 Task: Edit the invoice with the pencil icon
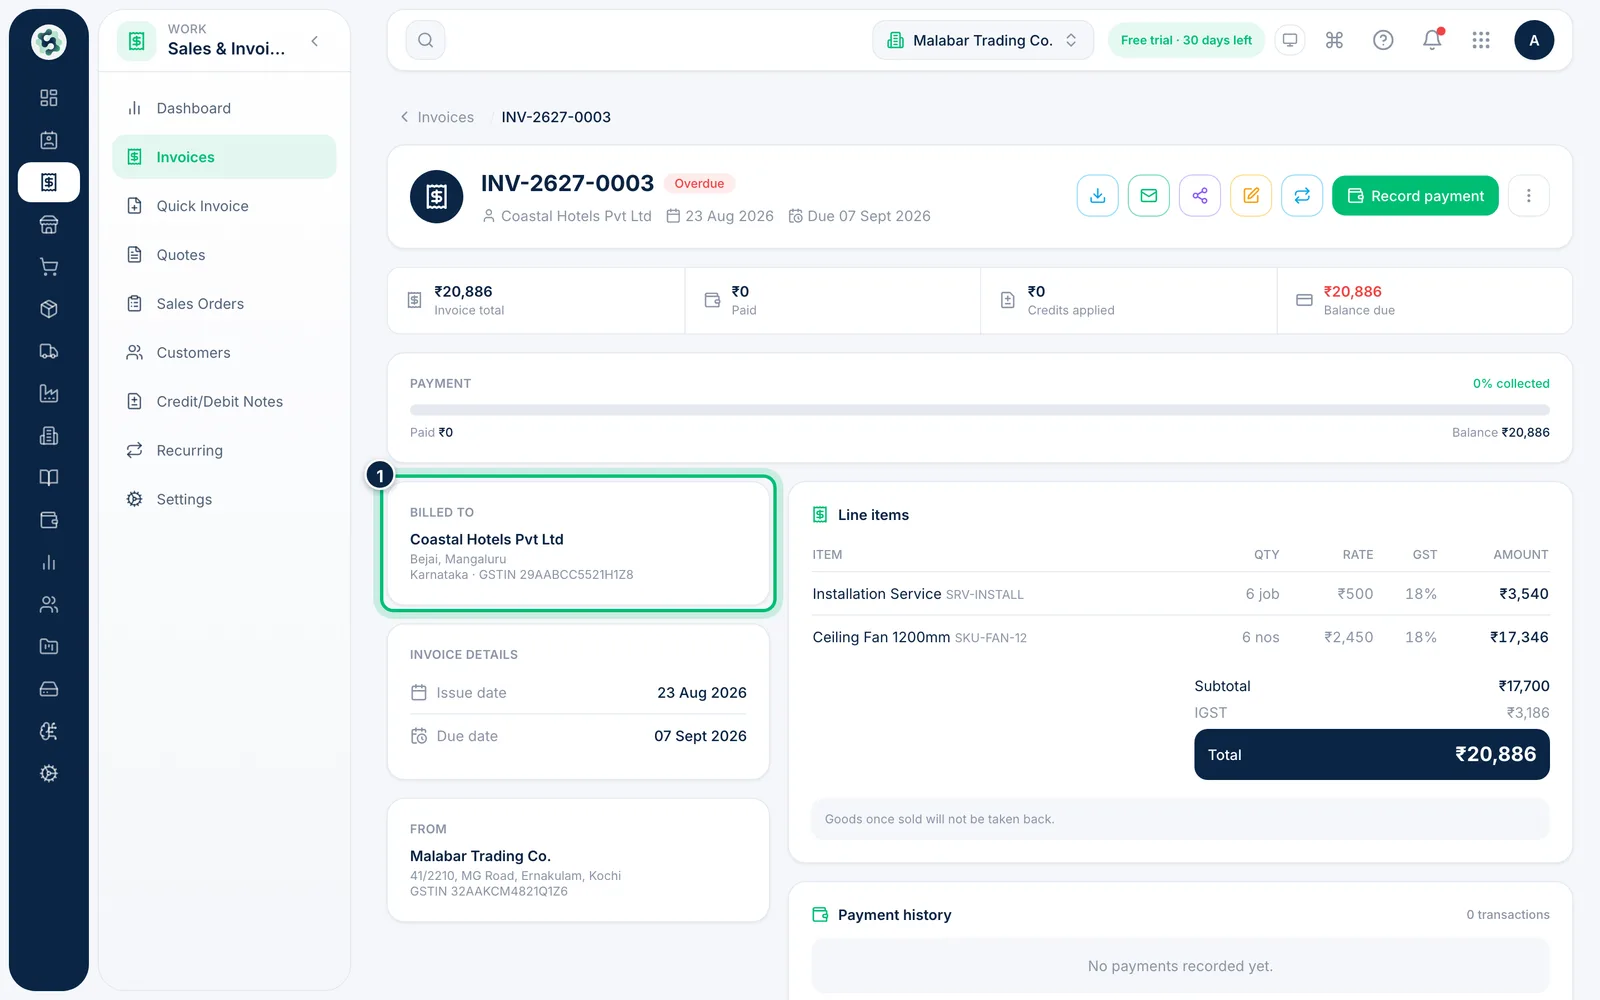click(1250, 196)
